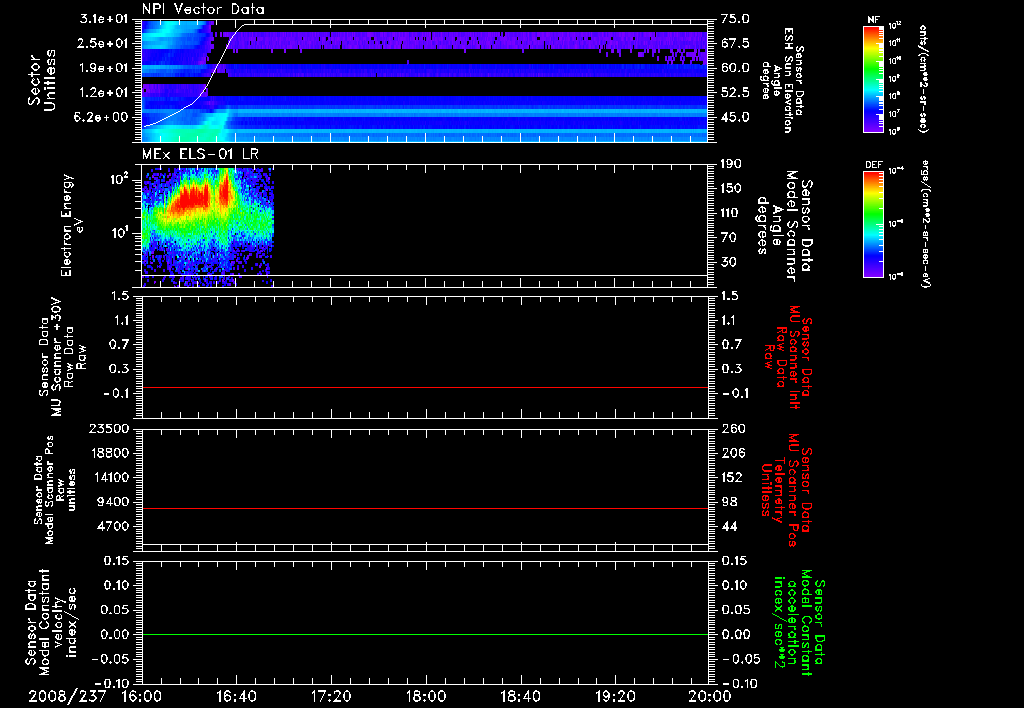Click the '3.1e+01' sector tick label

coord(104,18)
